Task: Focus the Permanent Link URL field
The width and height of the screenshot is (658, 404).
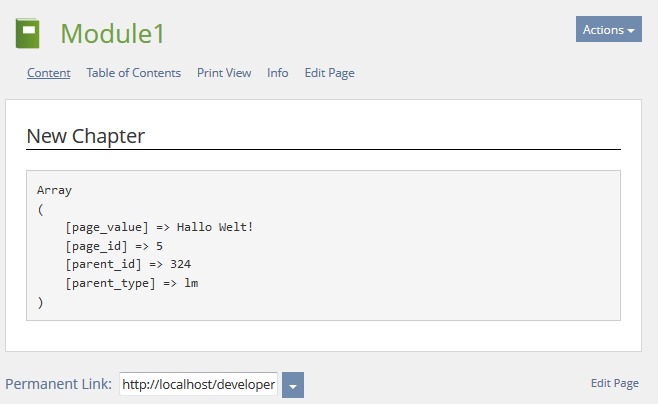Action: (x=198, y=385)
